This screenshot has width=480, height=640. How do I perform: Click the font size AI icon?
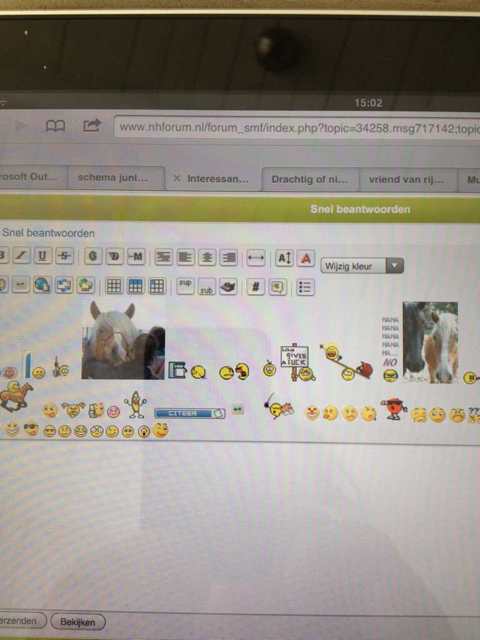tap(284, 258)
